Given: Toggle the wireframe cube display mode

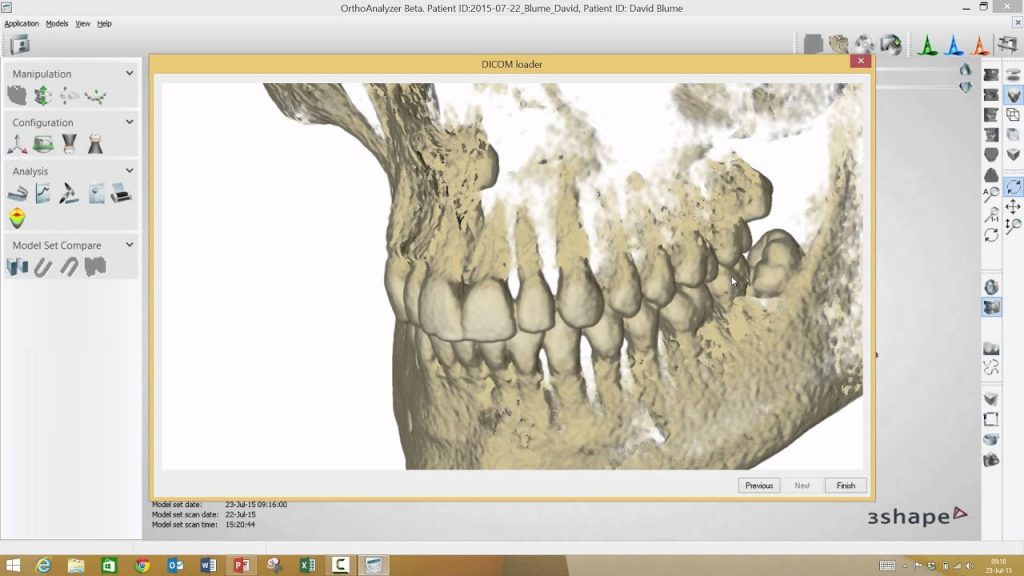Looking at the screenshot, I should coord(1013,115).
